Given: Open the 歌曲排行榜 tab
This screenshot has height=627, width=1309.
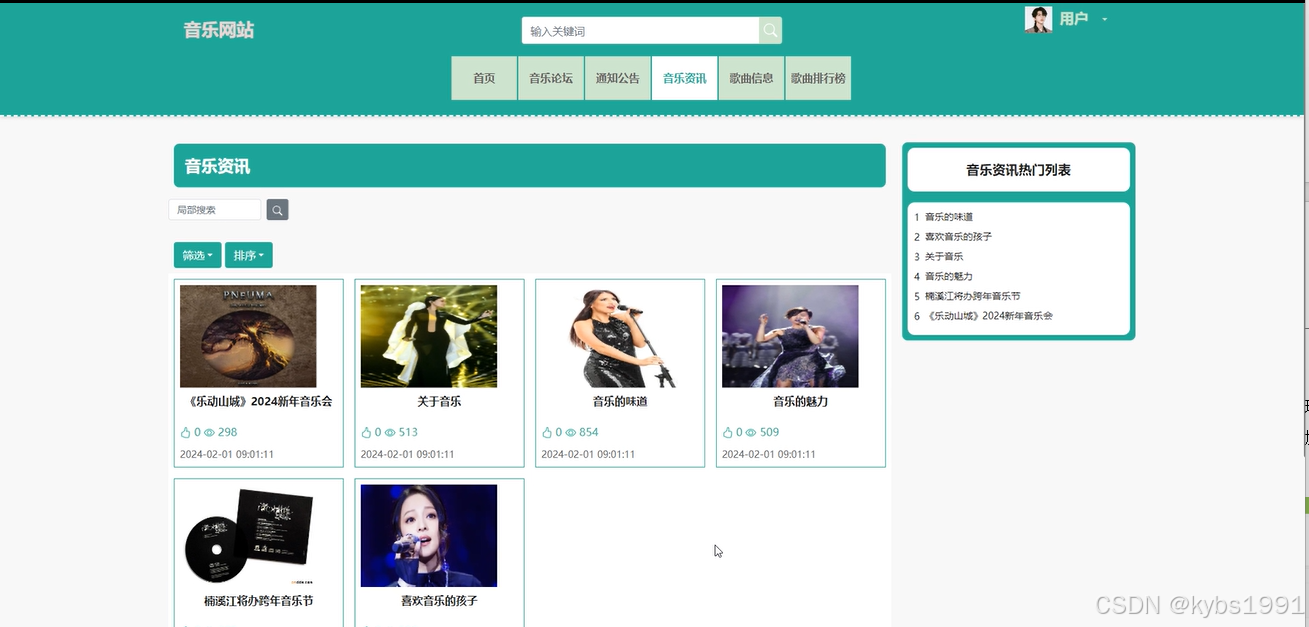Looking at the screenshot, I should point(818,78).
